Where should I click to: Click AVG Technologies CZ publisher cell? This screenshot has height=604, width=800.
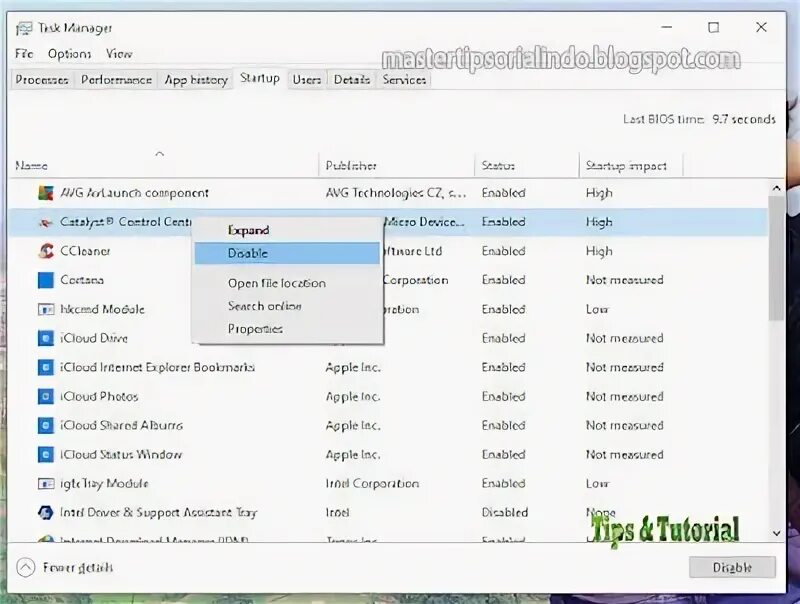tap(395, 193)
